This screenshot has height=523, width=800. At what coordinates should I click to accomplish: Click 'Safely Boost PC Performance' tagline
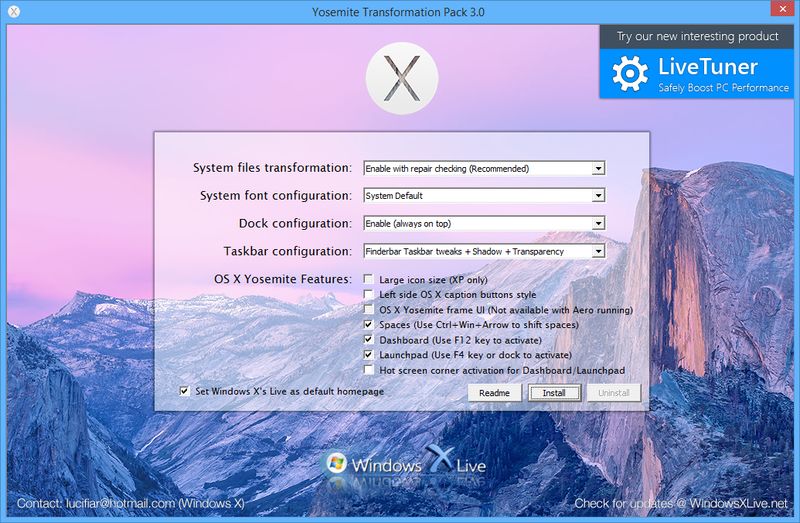pos(723,88)
